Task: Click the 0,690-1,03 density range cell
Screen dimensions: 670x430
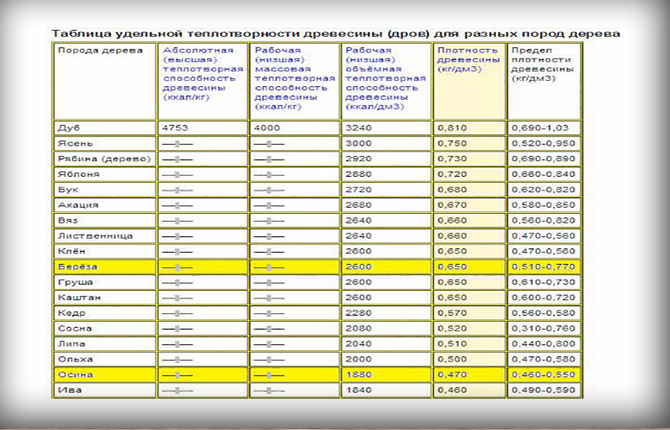Action: click(x=534, y=128)
